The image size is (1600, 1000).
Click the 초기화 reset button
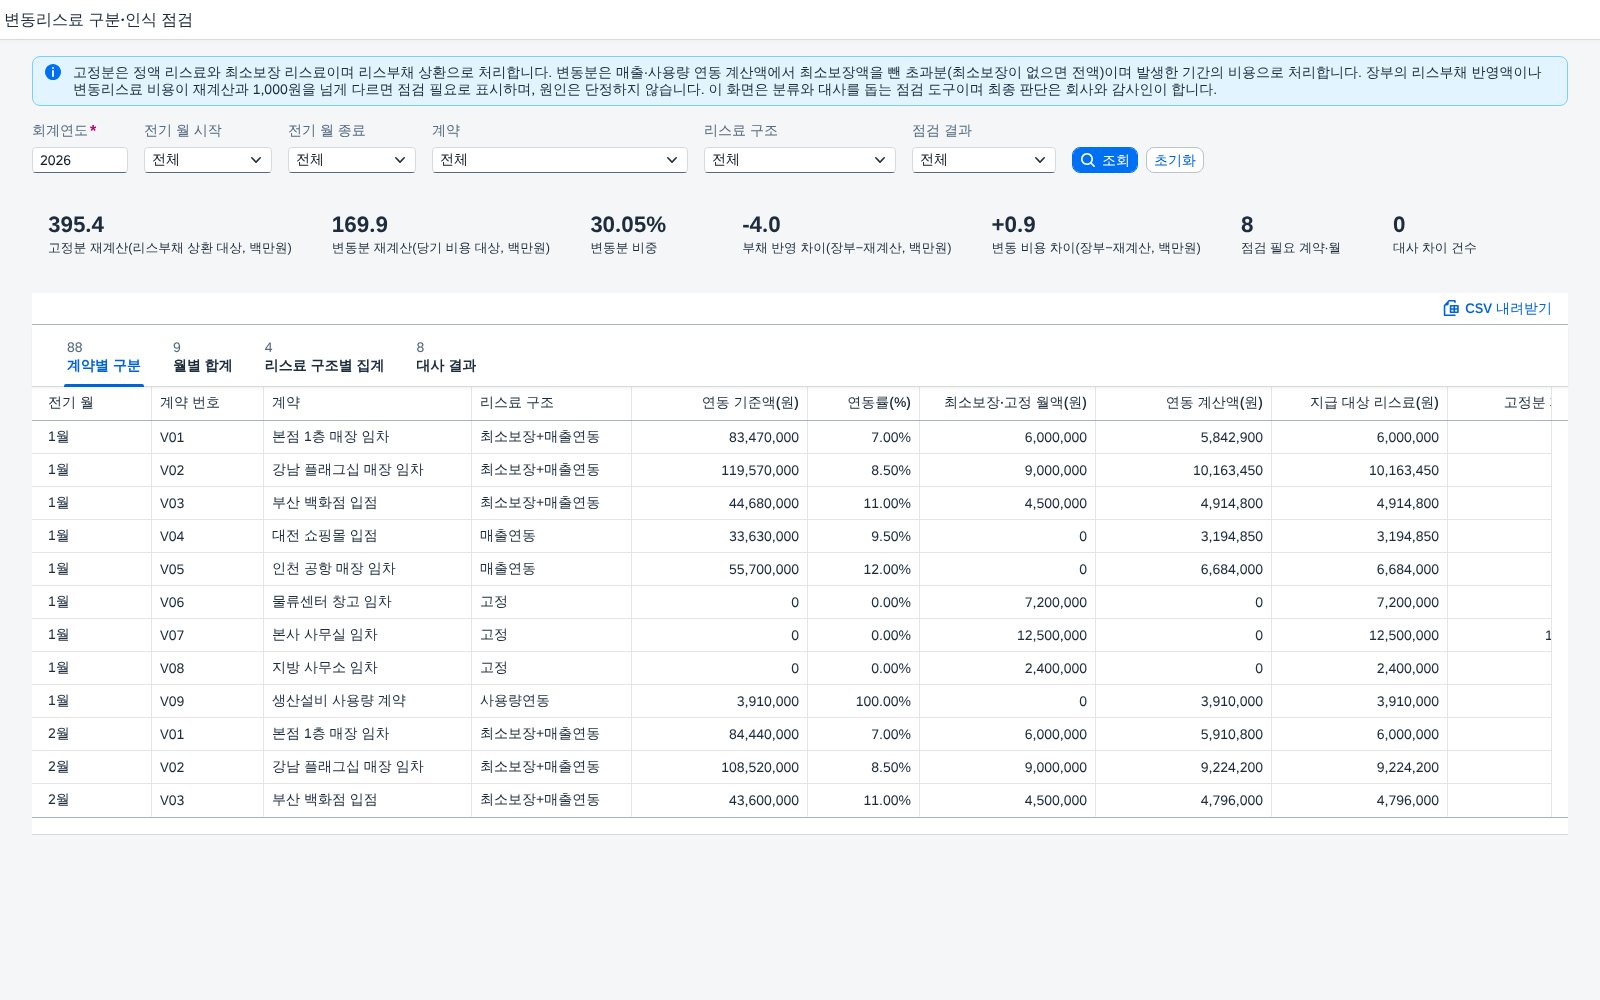(x=1175, y=160)
